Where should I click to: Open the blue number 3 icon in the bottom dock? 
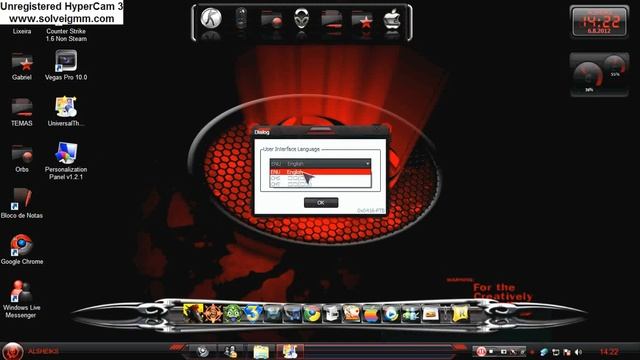click(253, 314)
